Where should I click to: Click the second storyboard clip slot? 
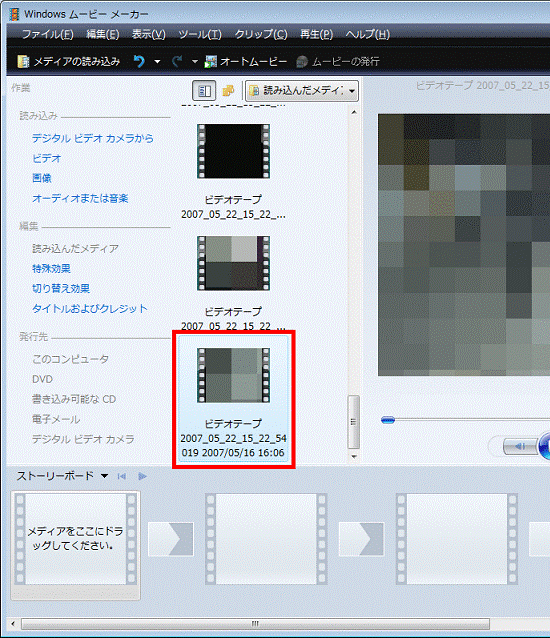point(266,539)
